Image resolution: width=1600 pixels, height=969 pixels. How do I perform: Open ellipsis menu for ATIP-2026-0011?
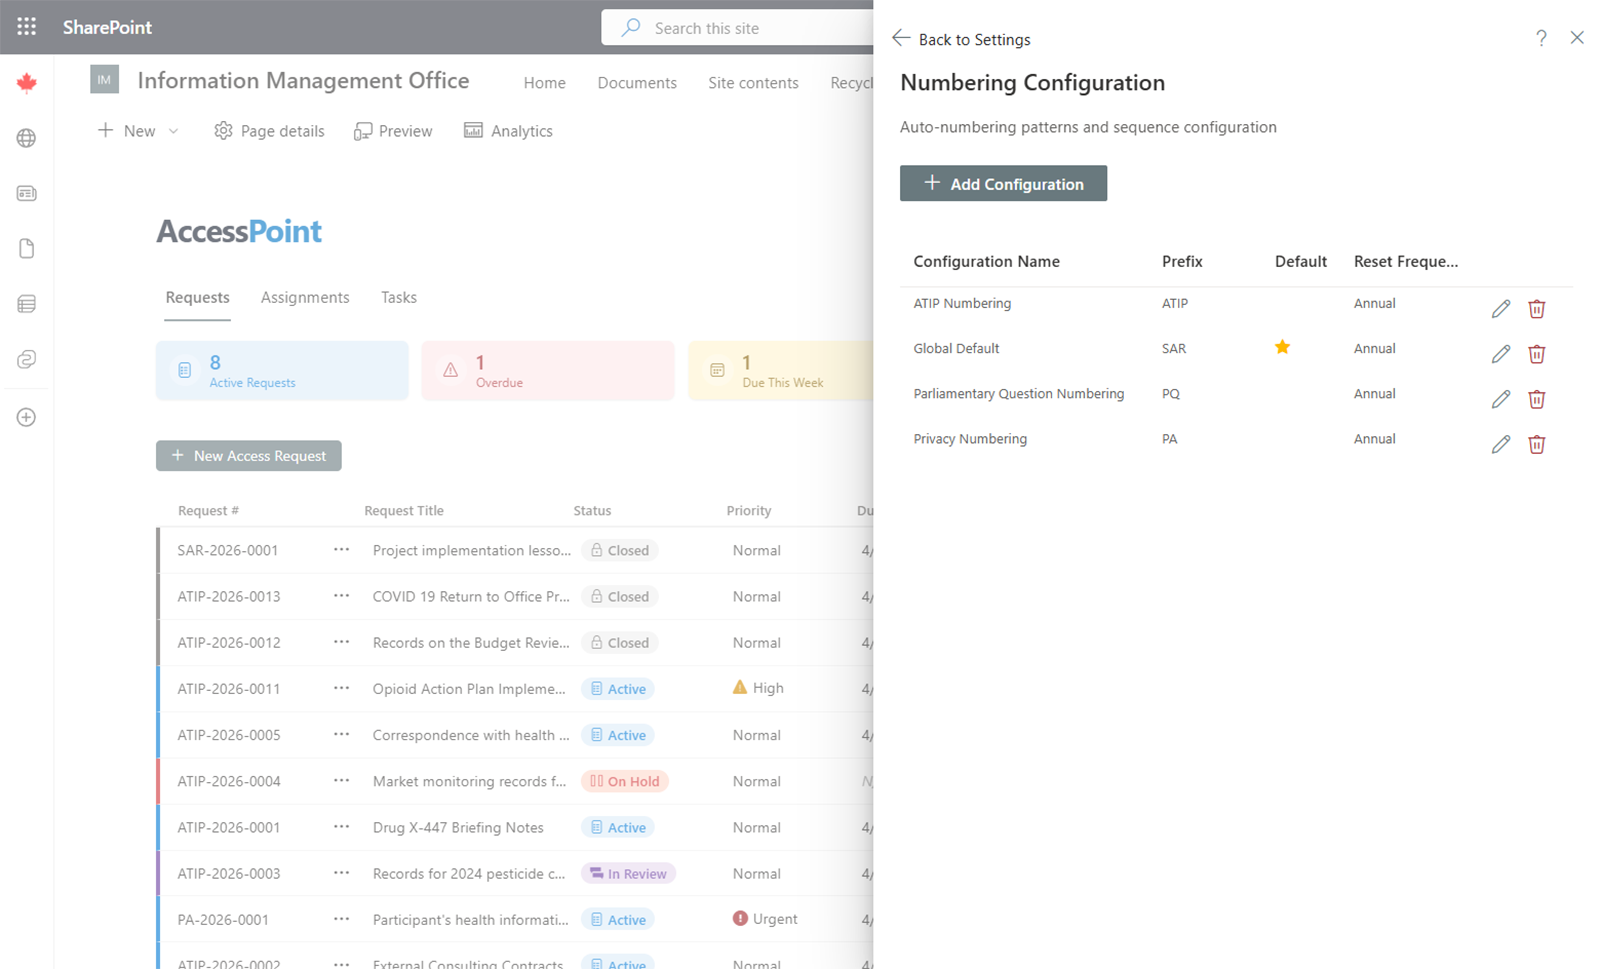pyautogui.click(x=341, y=688)
